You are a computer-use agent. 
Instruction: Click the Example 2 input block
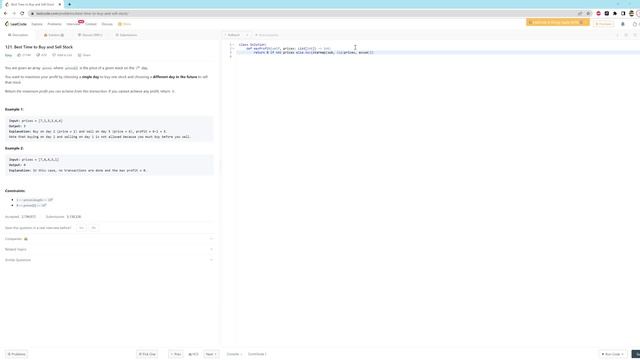pos(109,165)
